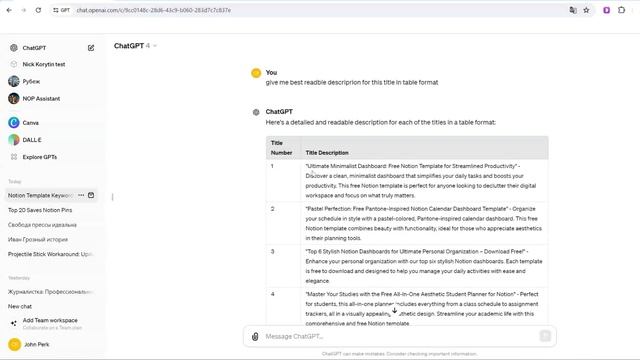Open Журналистка Профессиональн chat

(x=51, y=292)
